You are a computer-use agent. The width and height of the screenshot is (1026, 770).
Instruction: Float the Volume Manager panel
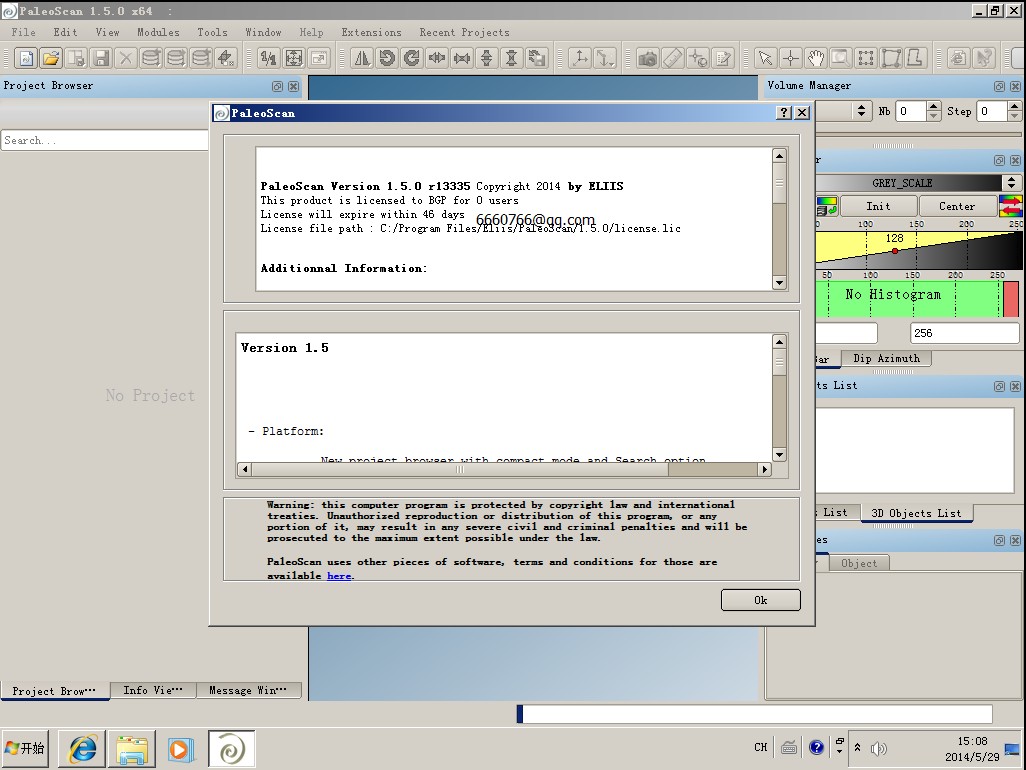pyautogui.click(x=999, y=86)
